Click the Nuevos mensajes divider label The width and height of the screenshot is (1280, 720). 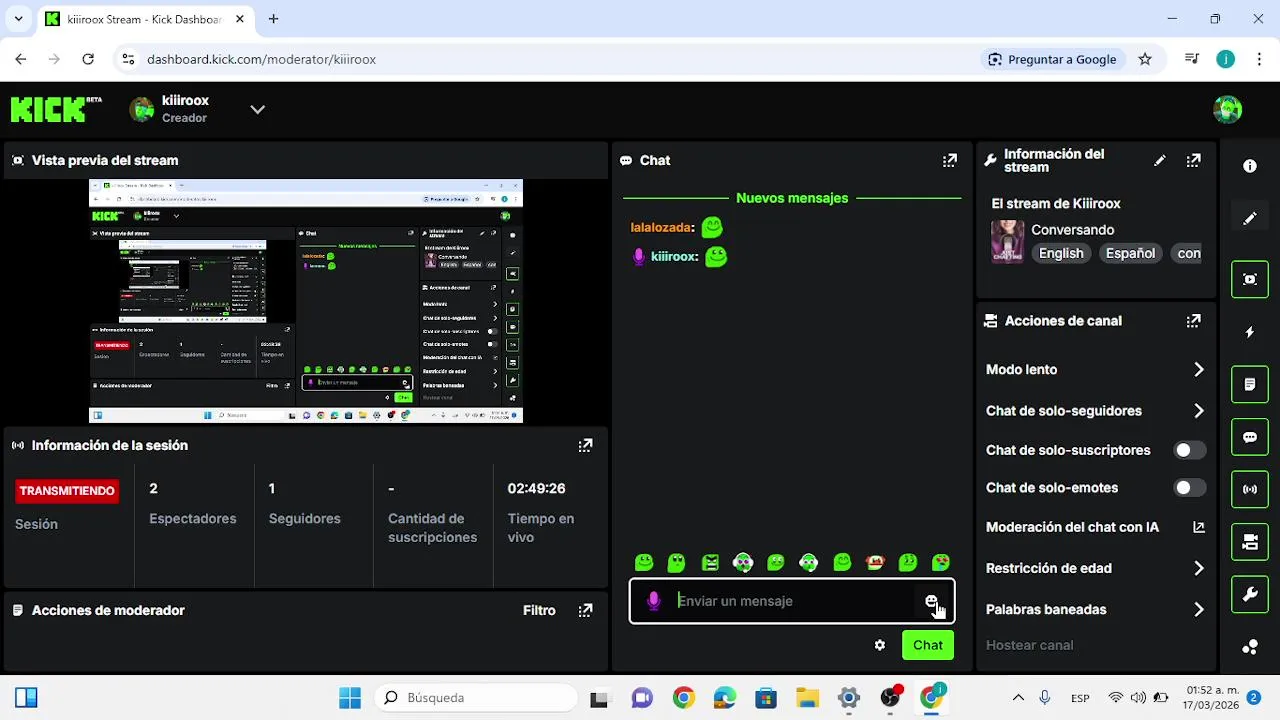(x=792, y=198)
